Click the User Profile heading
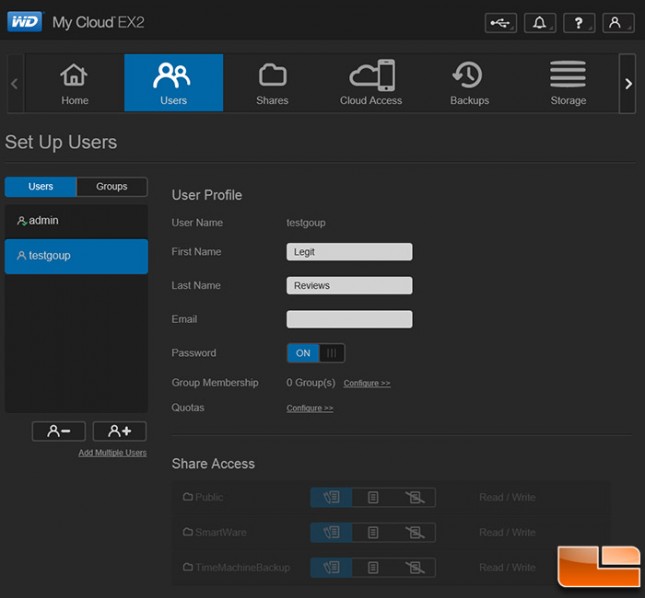 (207, 195)
